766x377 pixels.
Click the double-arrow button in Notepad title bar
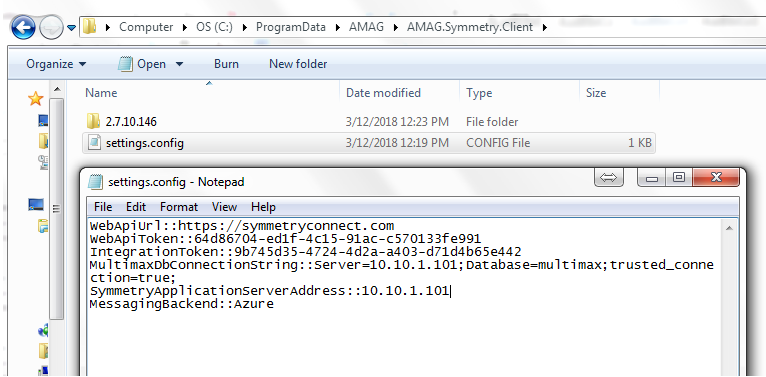(x=609, y=178)
